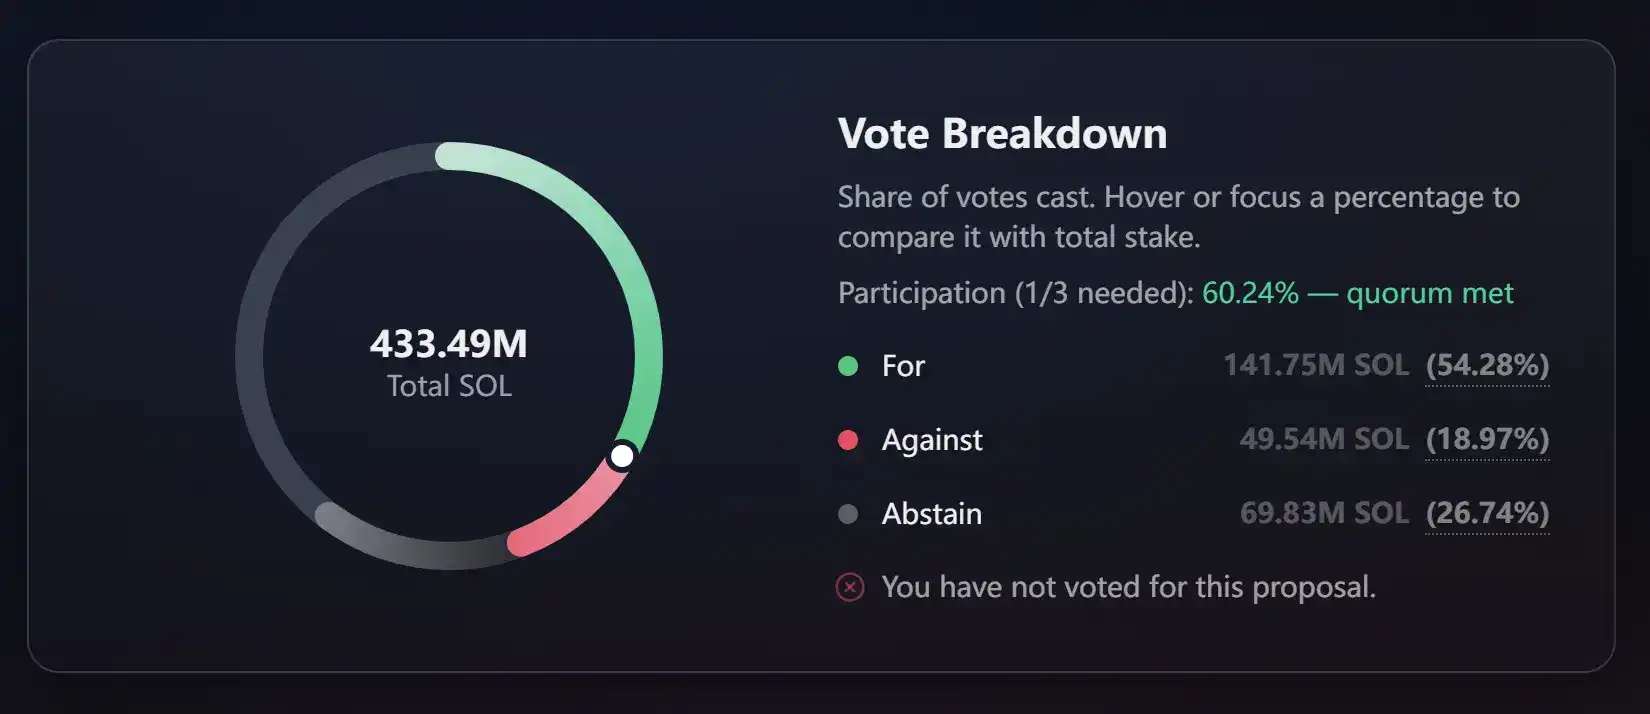Click the 60.24% quorum met status text
Image resolution: width=1650 pixels, height=714 pixels.
coord(1357,293)
